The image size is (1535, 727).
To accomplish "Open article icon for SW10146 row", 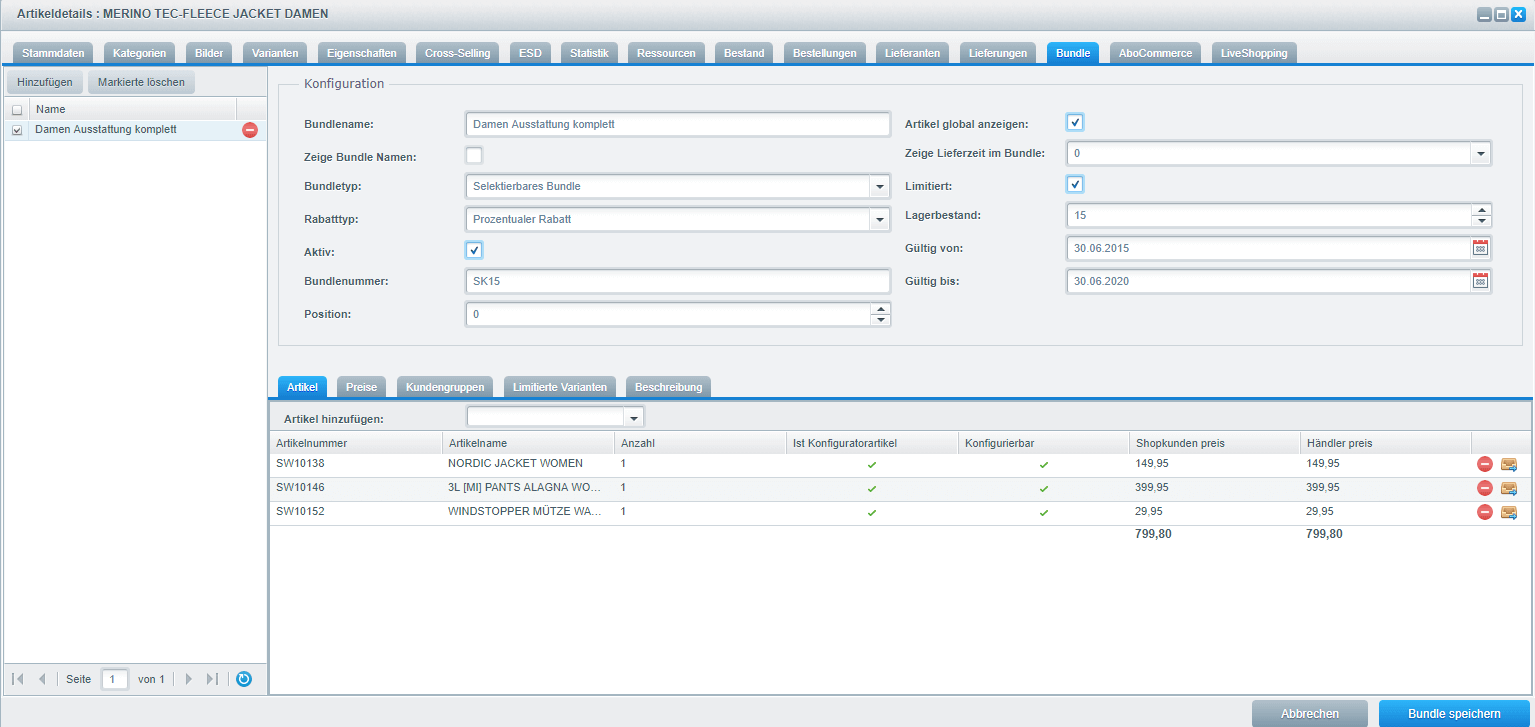I will click(x=1509, y=488).
